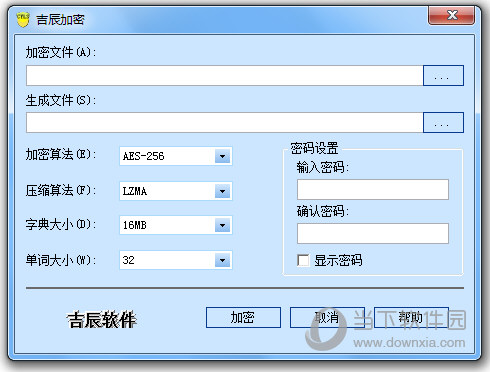The image size is (490, 372).
Task: Close the 吉辰加密 window
Action: click(x=452, y=15)
